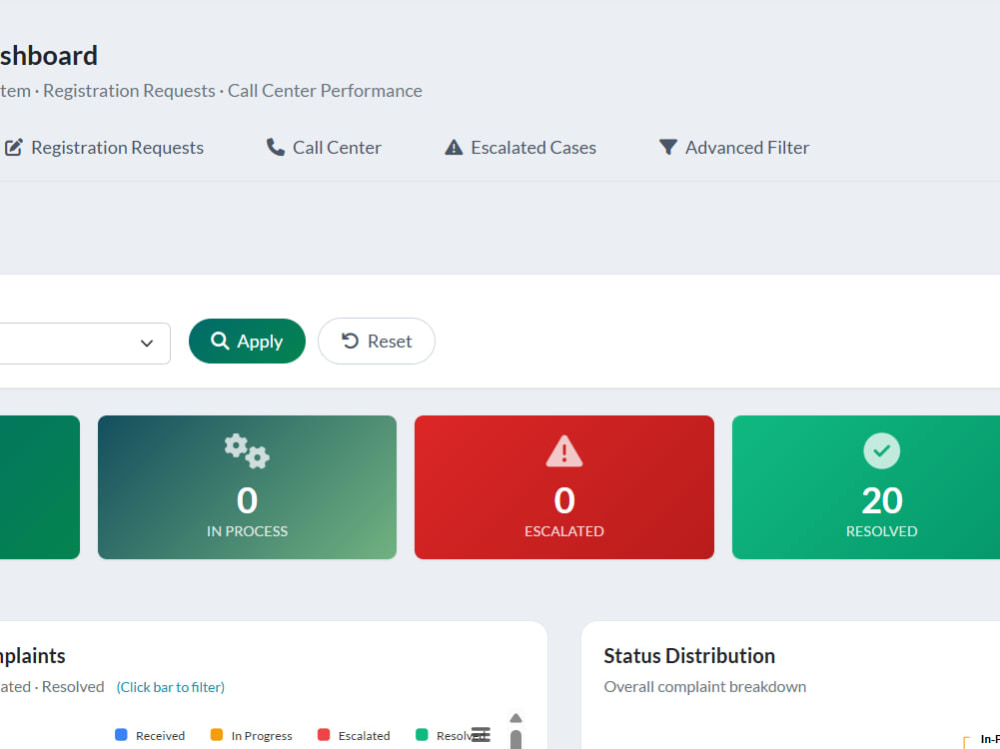Open the In Process stats card
Viewport: 1000px width, 749px height.
[x=247, y=487]
